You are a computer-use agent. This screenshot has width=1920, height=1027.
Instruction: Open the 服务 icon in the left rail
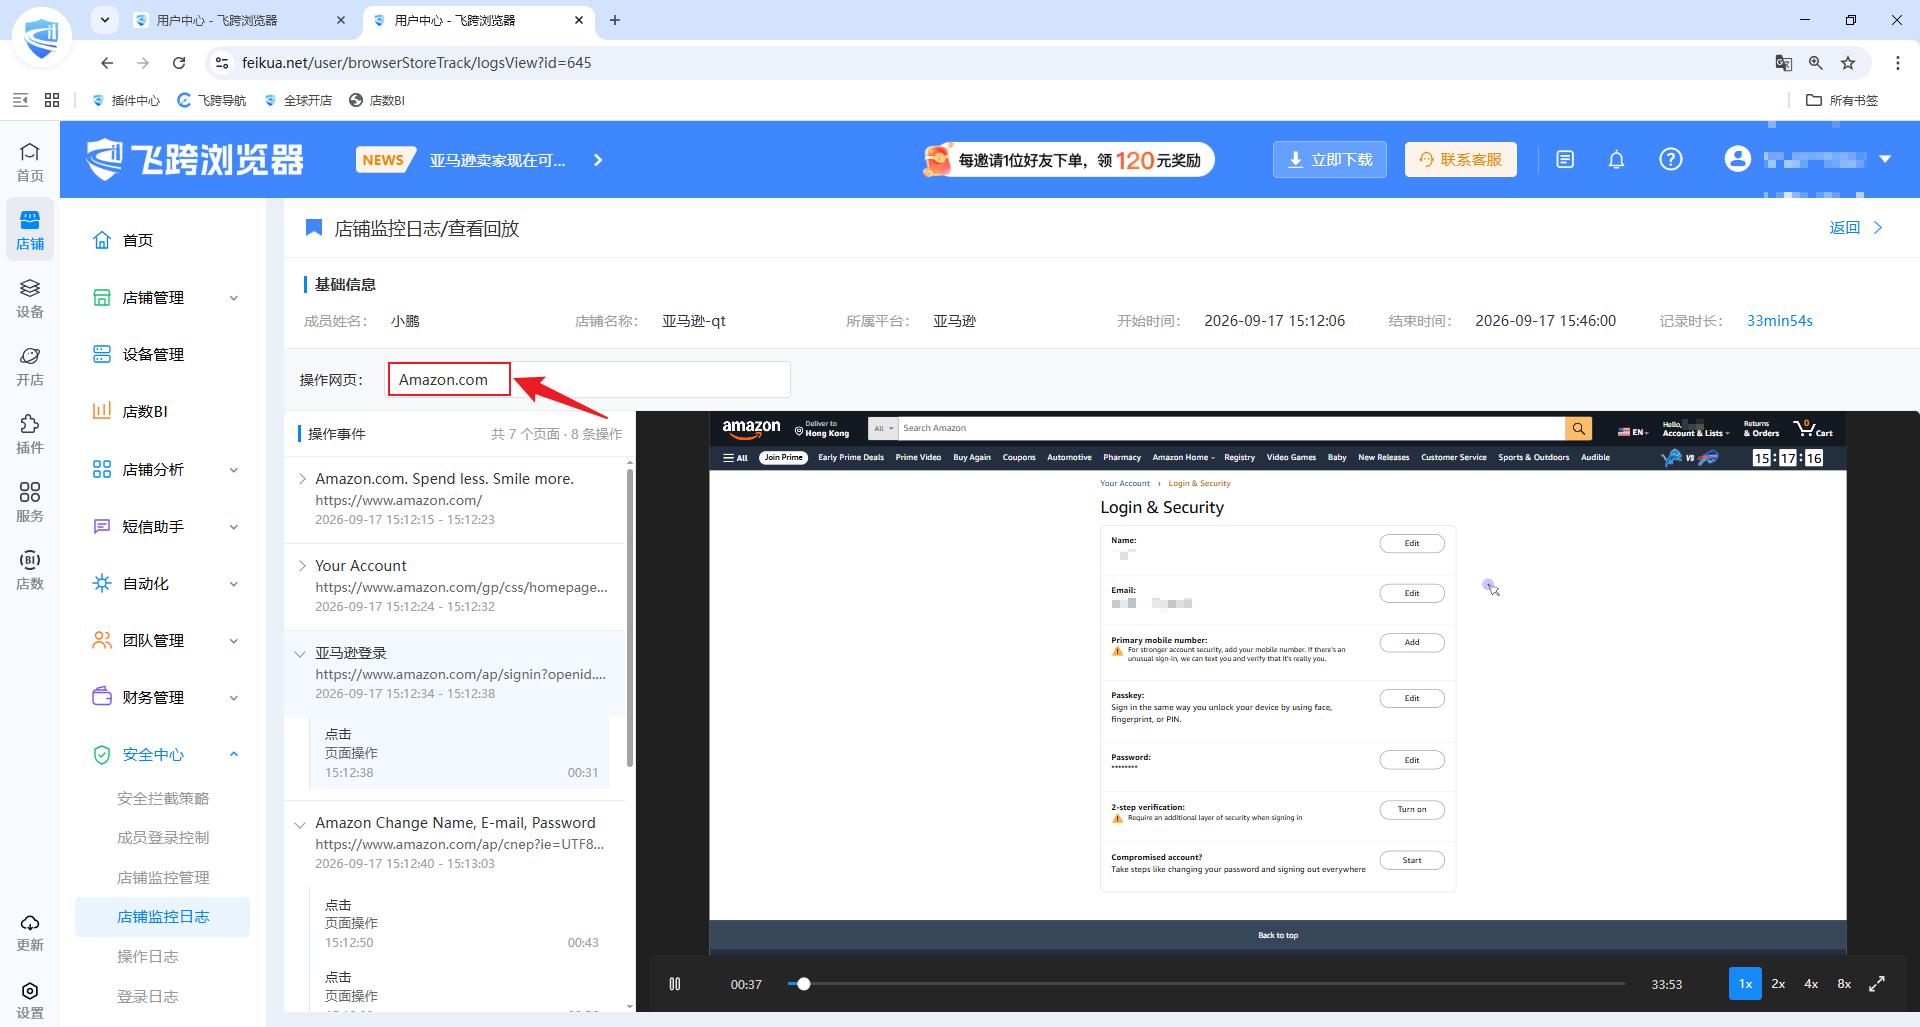(30, 502)
